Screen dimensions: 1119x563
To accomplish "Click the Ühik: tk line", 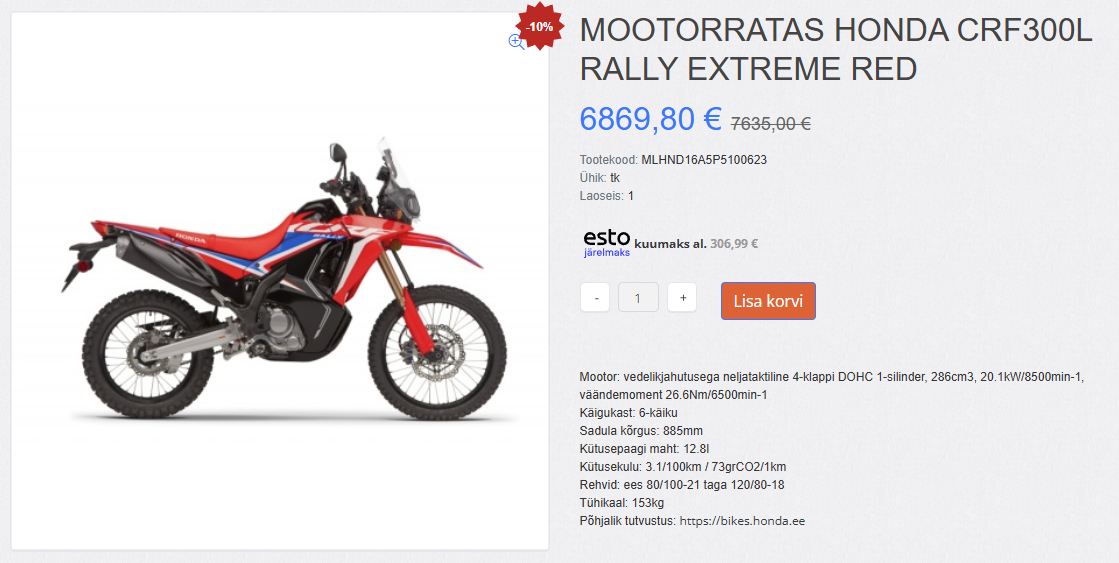I will (599, 178).
